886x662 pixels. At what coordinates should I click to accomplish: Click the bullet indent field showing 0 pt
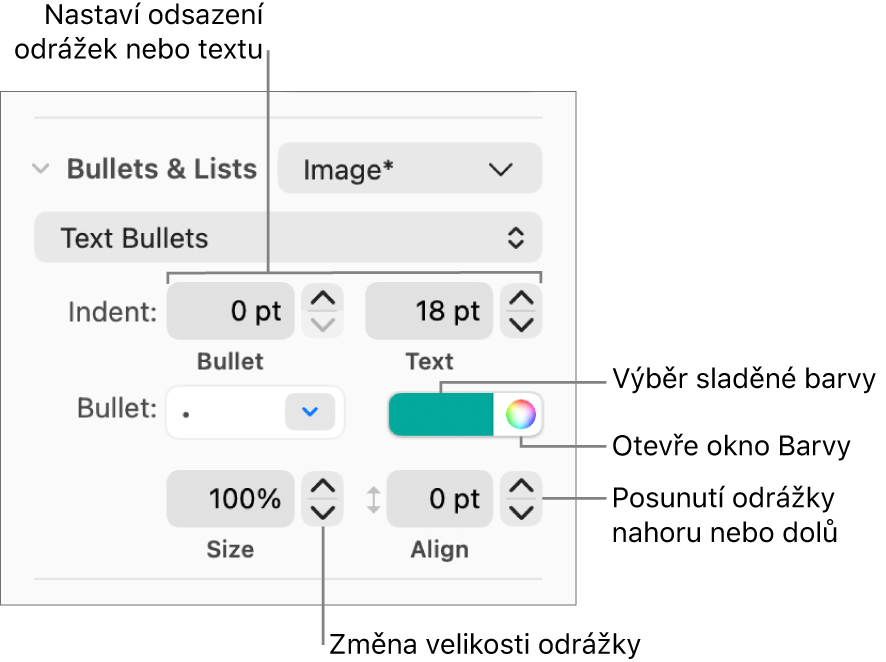coord(230,311)
